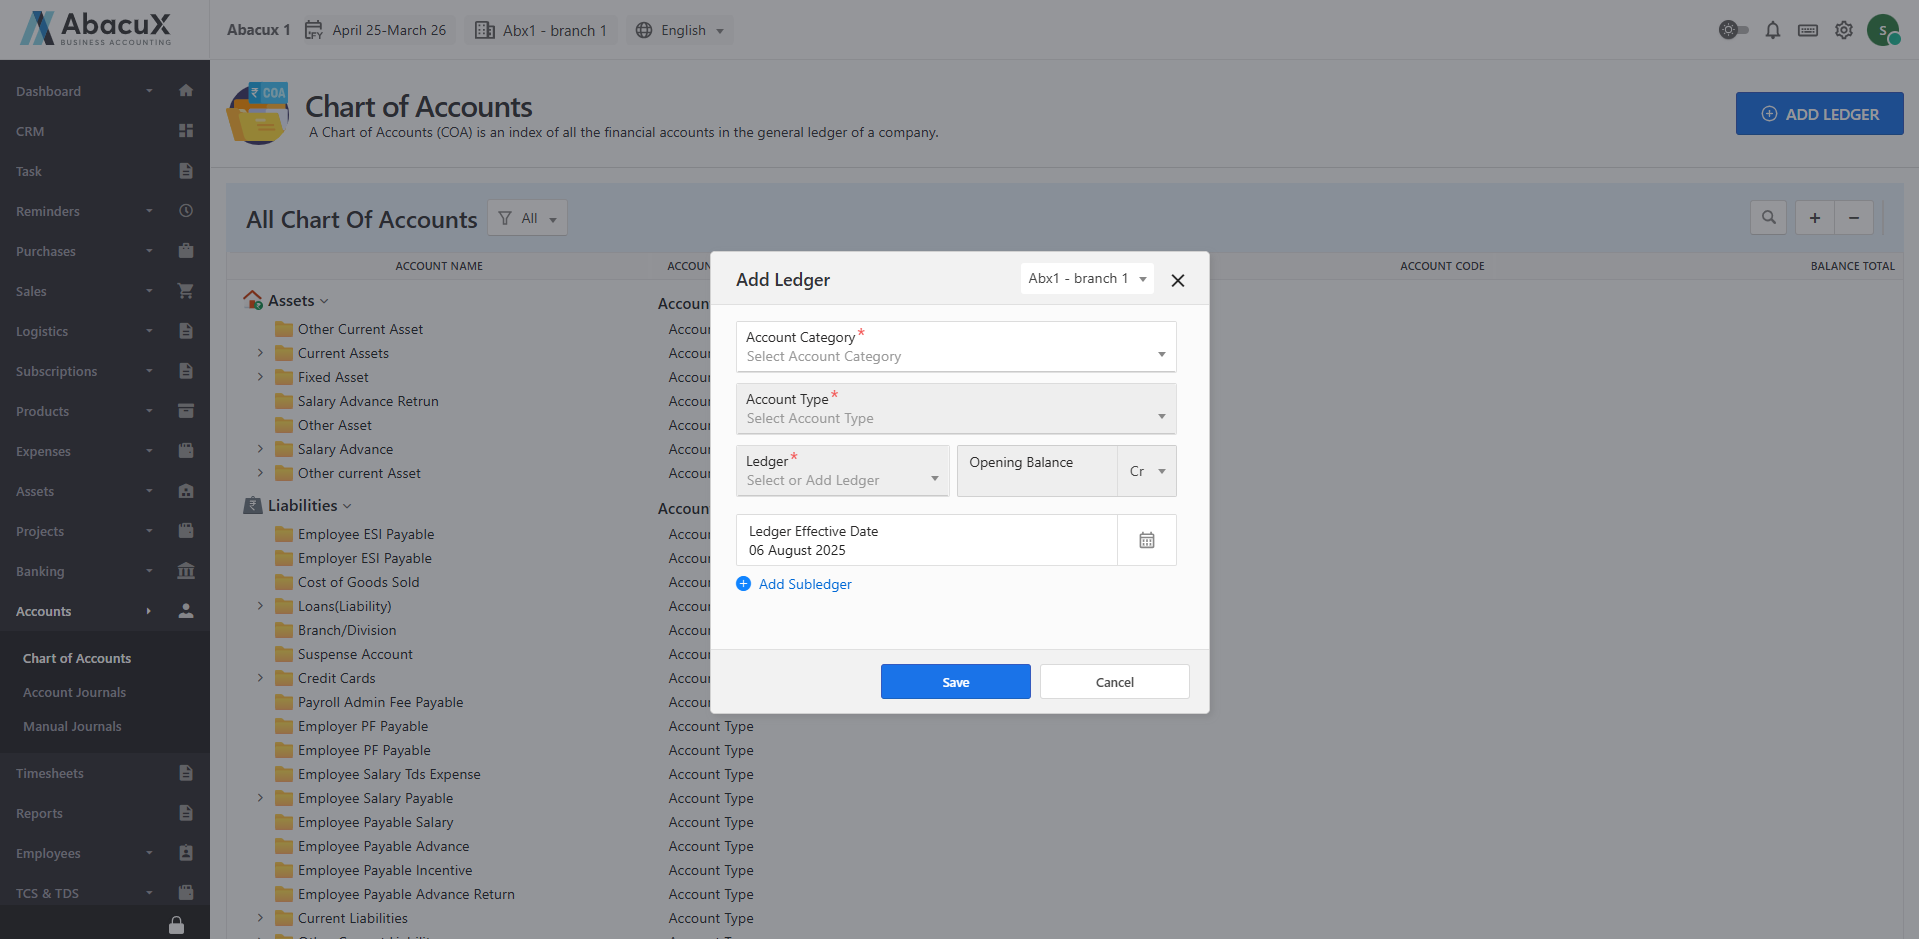Open Account Journals in sidebar
This screenshot has width=1919, height=939.
pyautogui.click(x=74, y=692)
